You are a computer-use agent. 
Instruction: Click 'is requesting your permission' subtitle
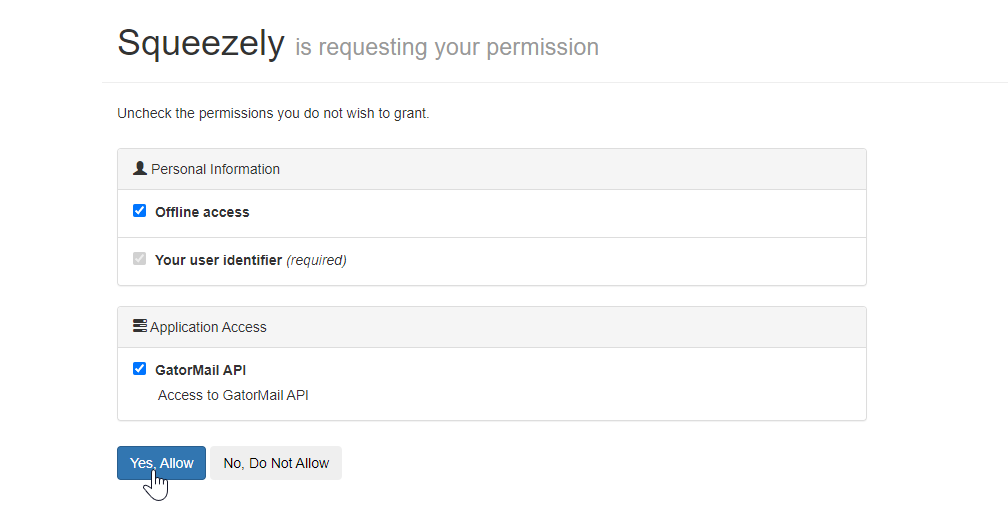coord(447,47)
